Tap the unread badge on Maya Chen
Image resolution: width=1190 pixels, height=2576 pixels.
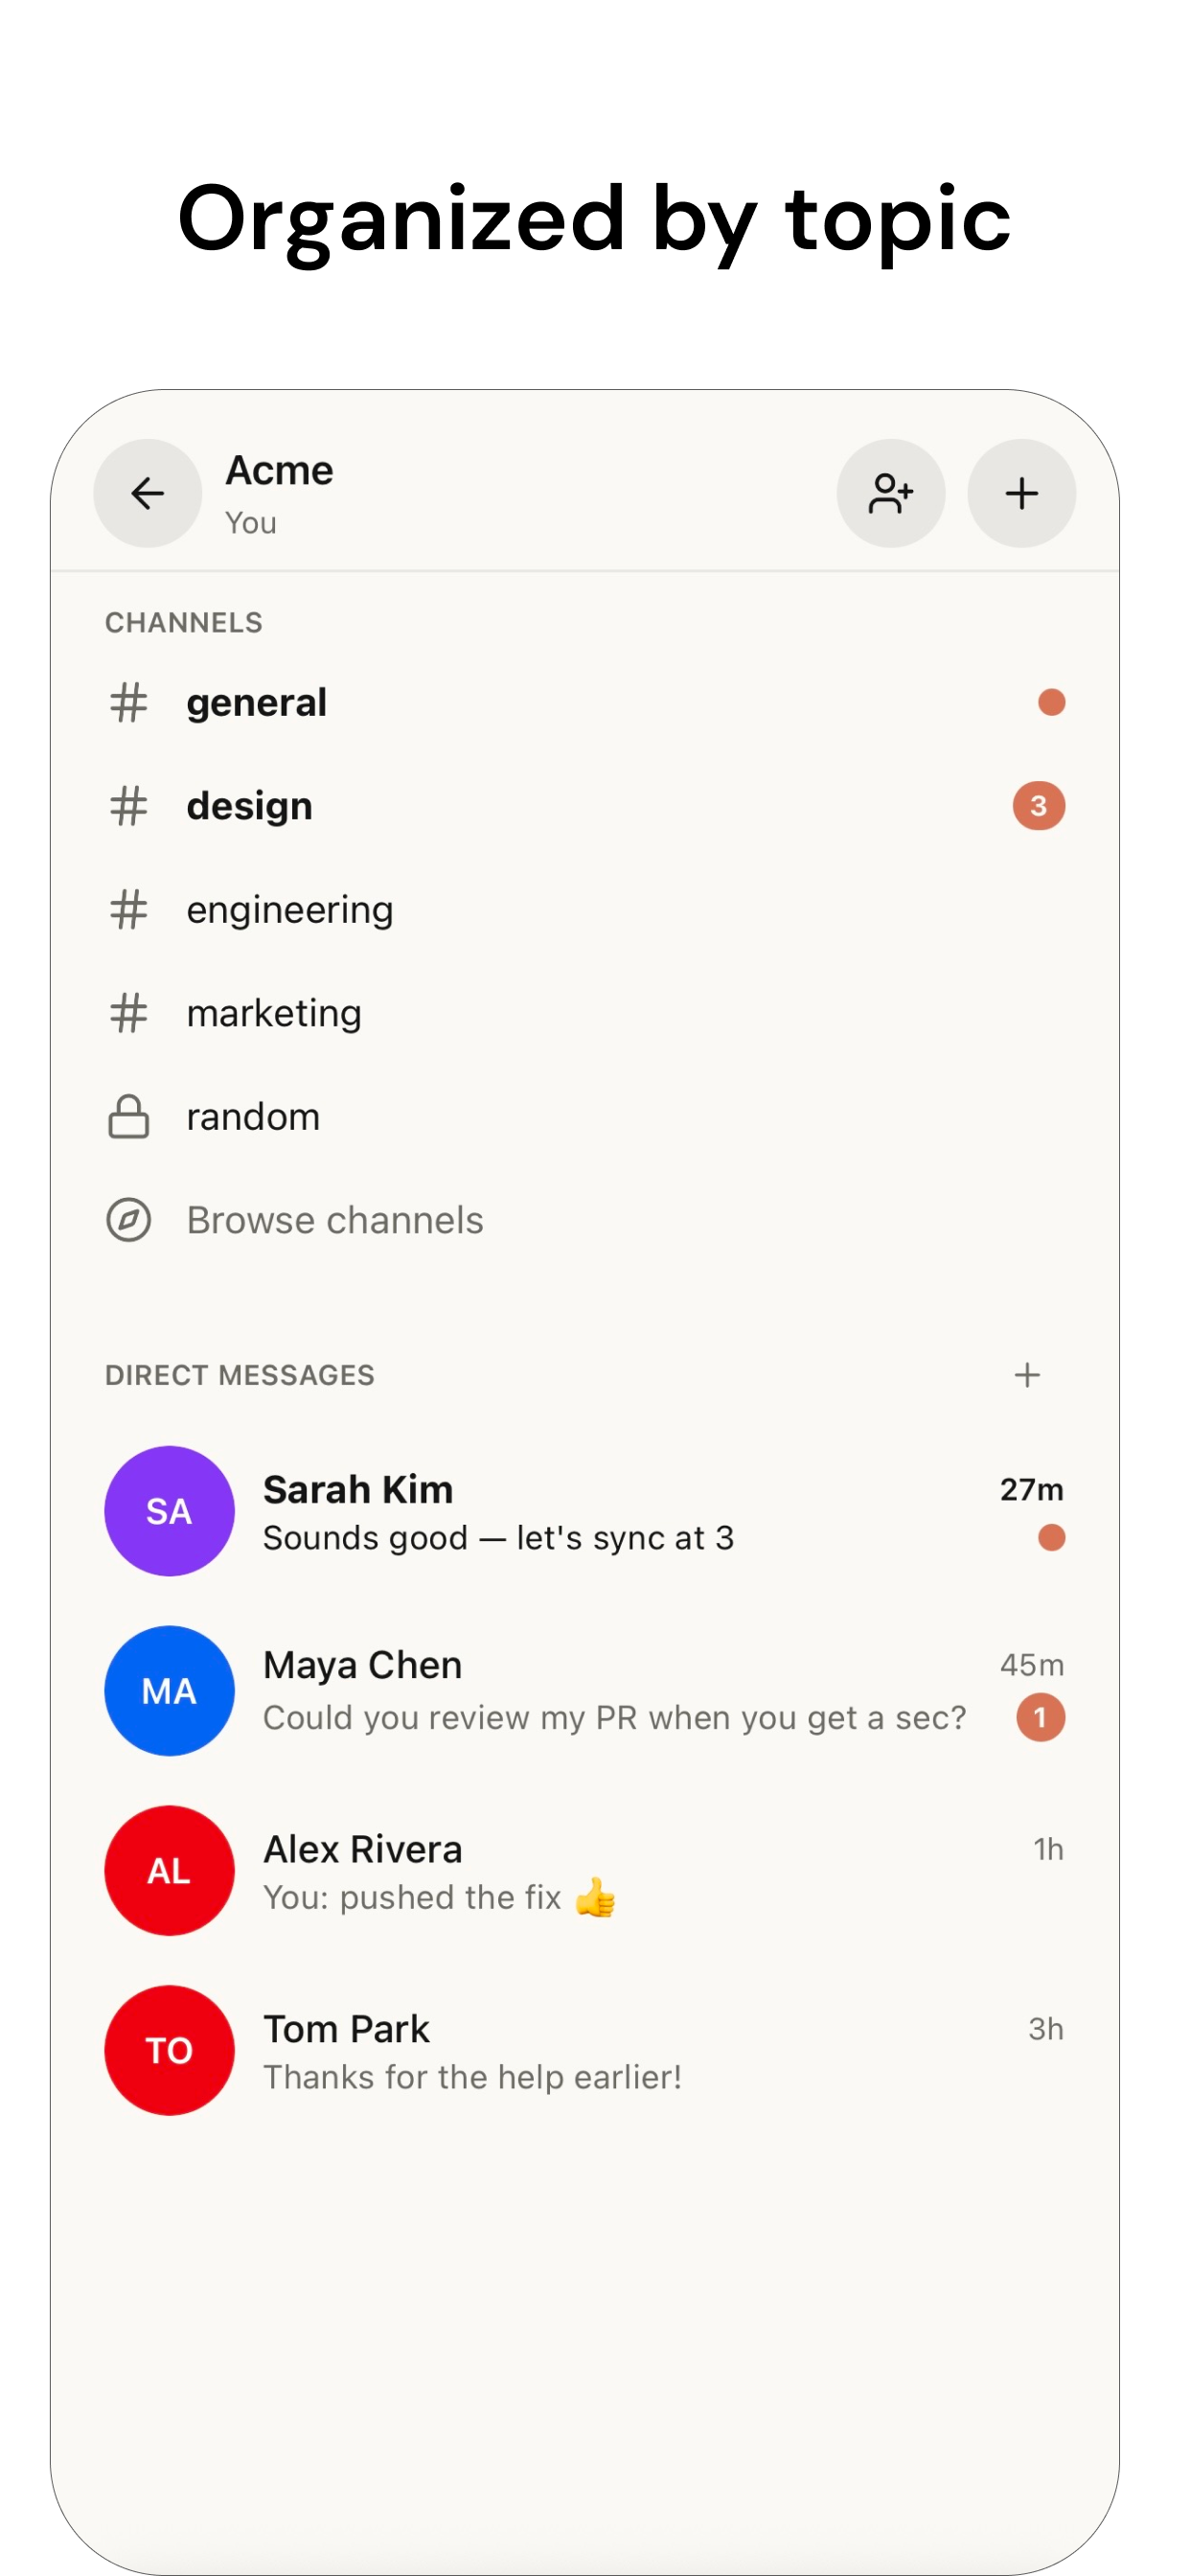pyautogui.click(x=1040, y=1718)
